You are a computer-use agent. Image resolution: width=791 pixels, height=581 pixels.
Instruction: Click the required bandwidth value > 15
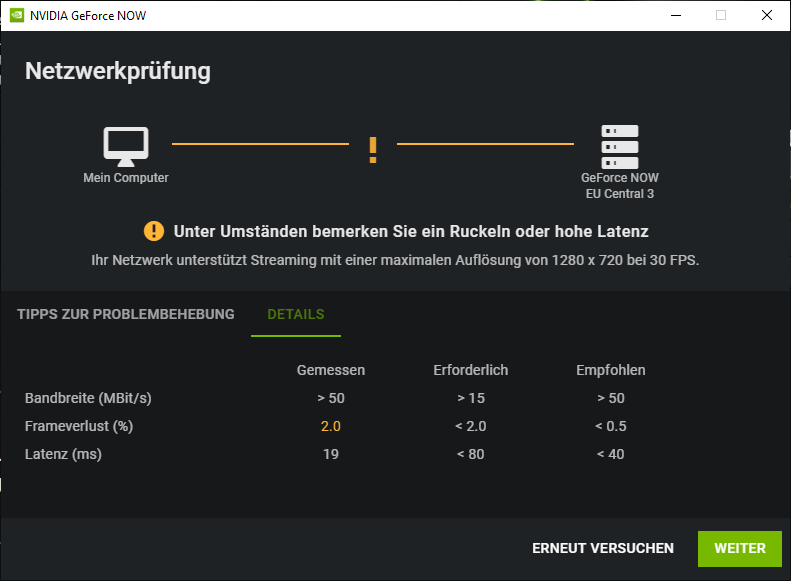pos(471,398)
